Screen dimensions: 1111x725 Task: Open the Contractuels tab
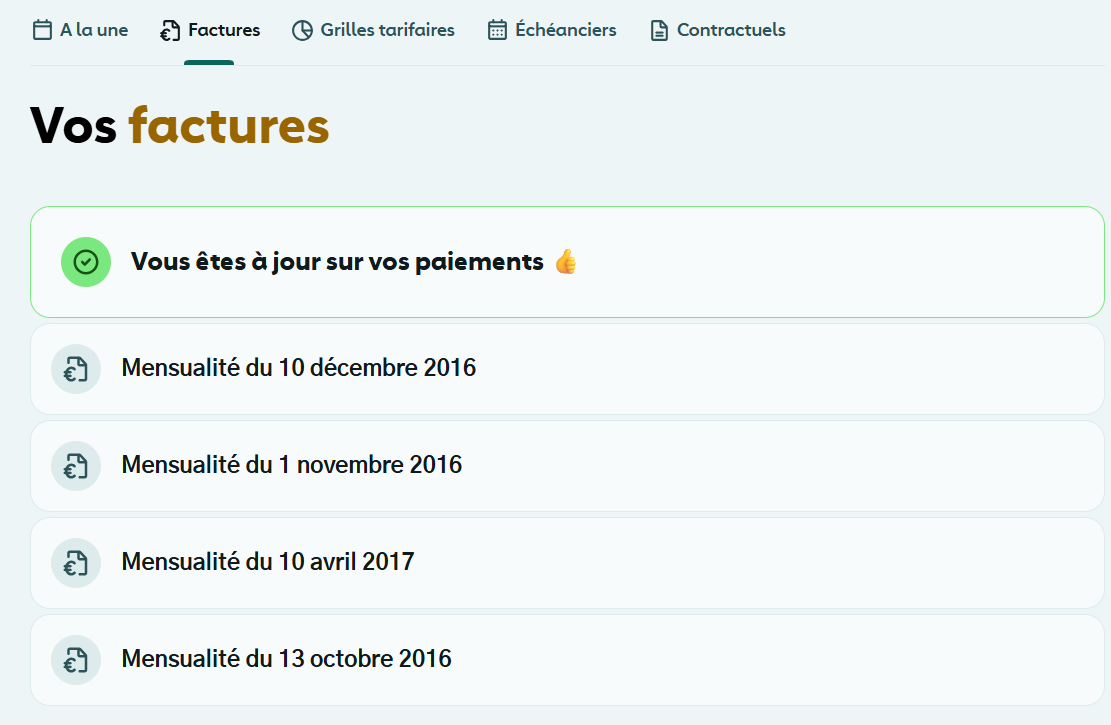(731, 30)
